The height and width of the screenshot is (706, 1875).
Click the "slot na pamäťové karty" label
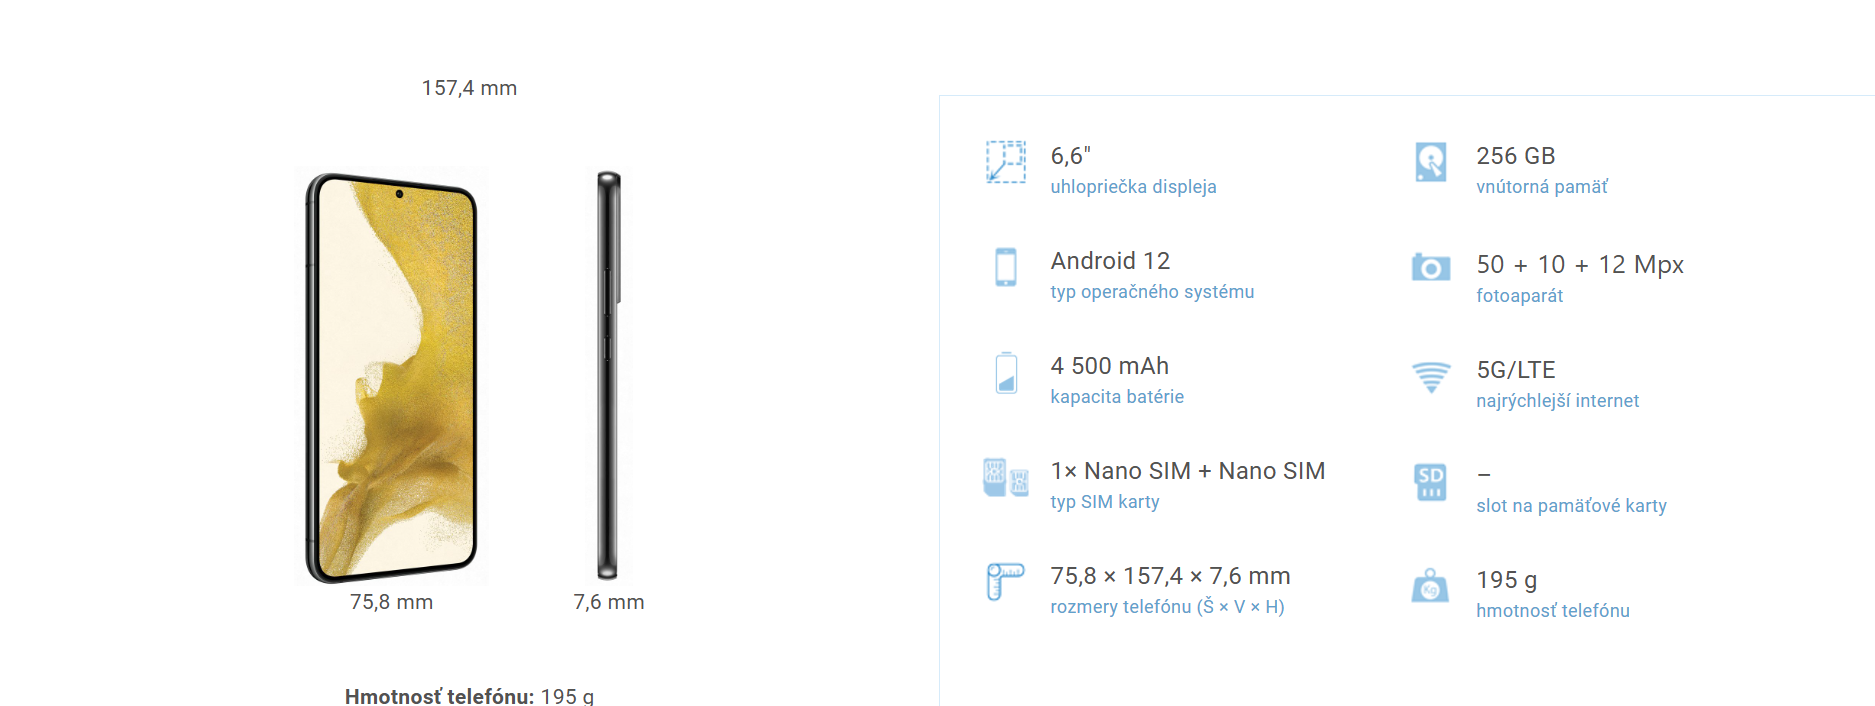pyautogui.click(x=1571, y=506)
